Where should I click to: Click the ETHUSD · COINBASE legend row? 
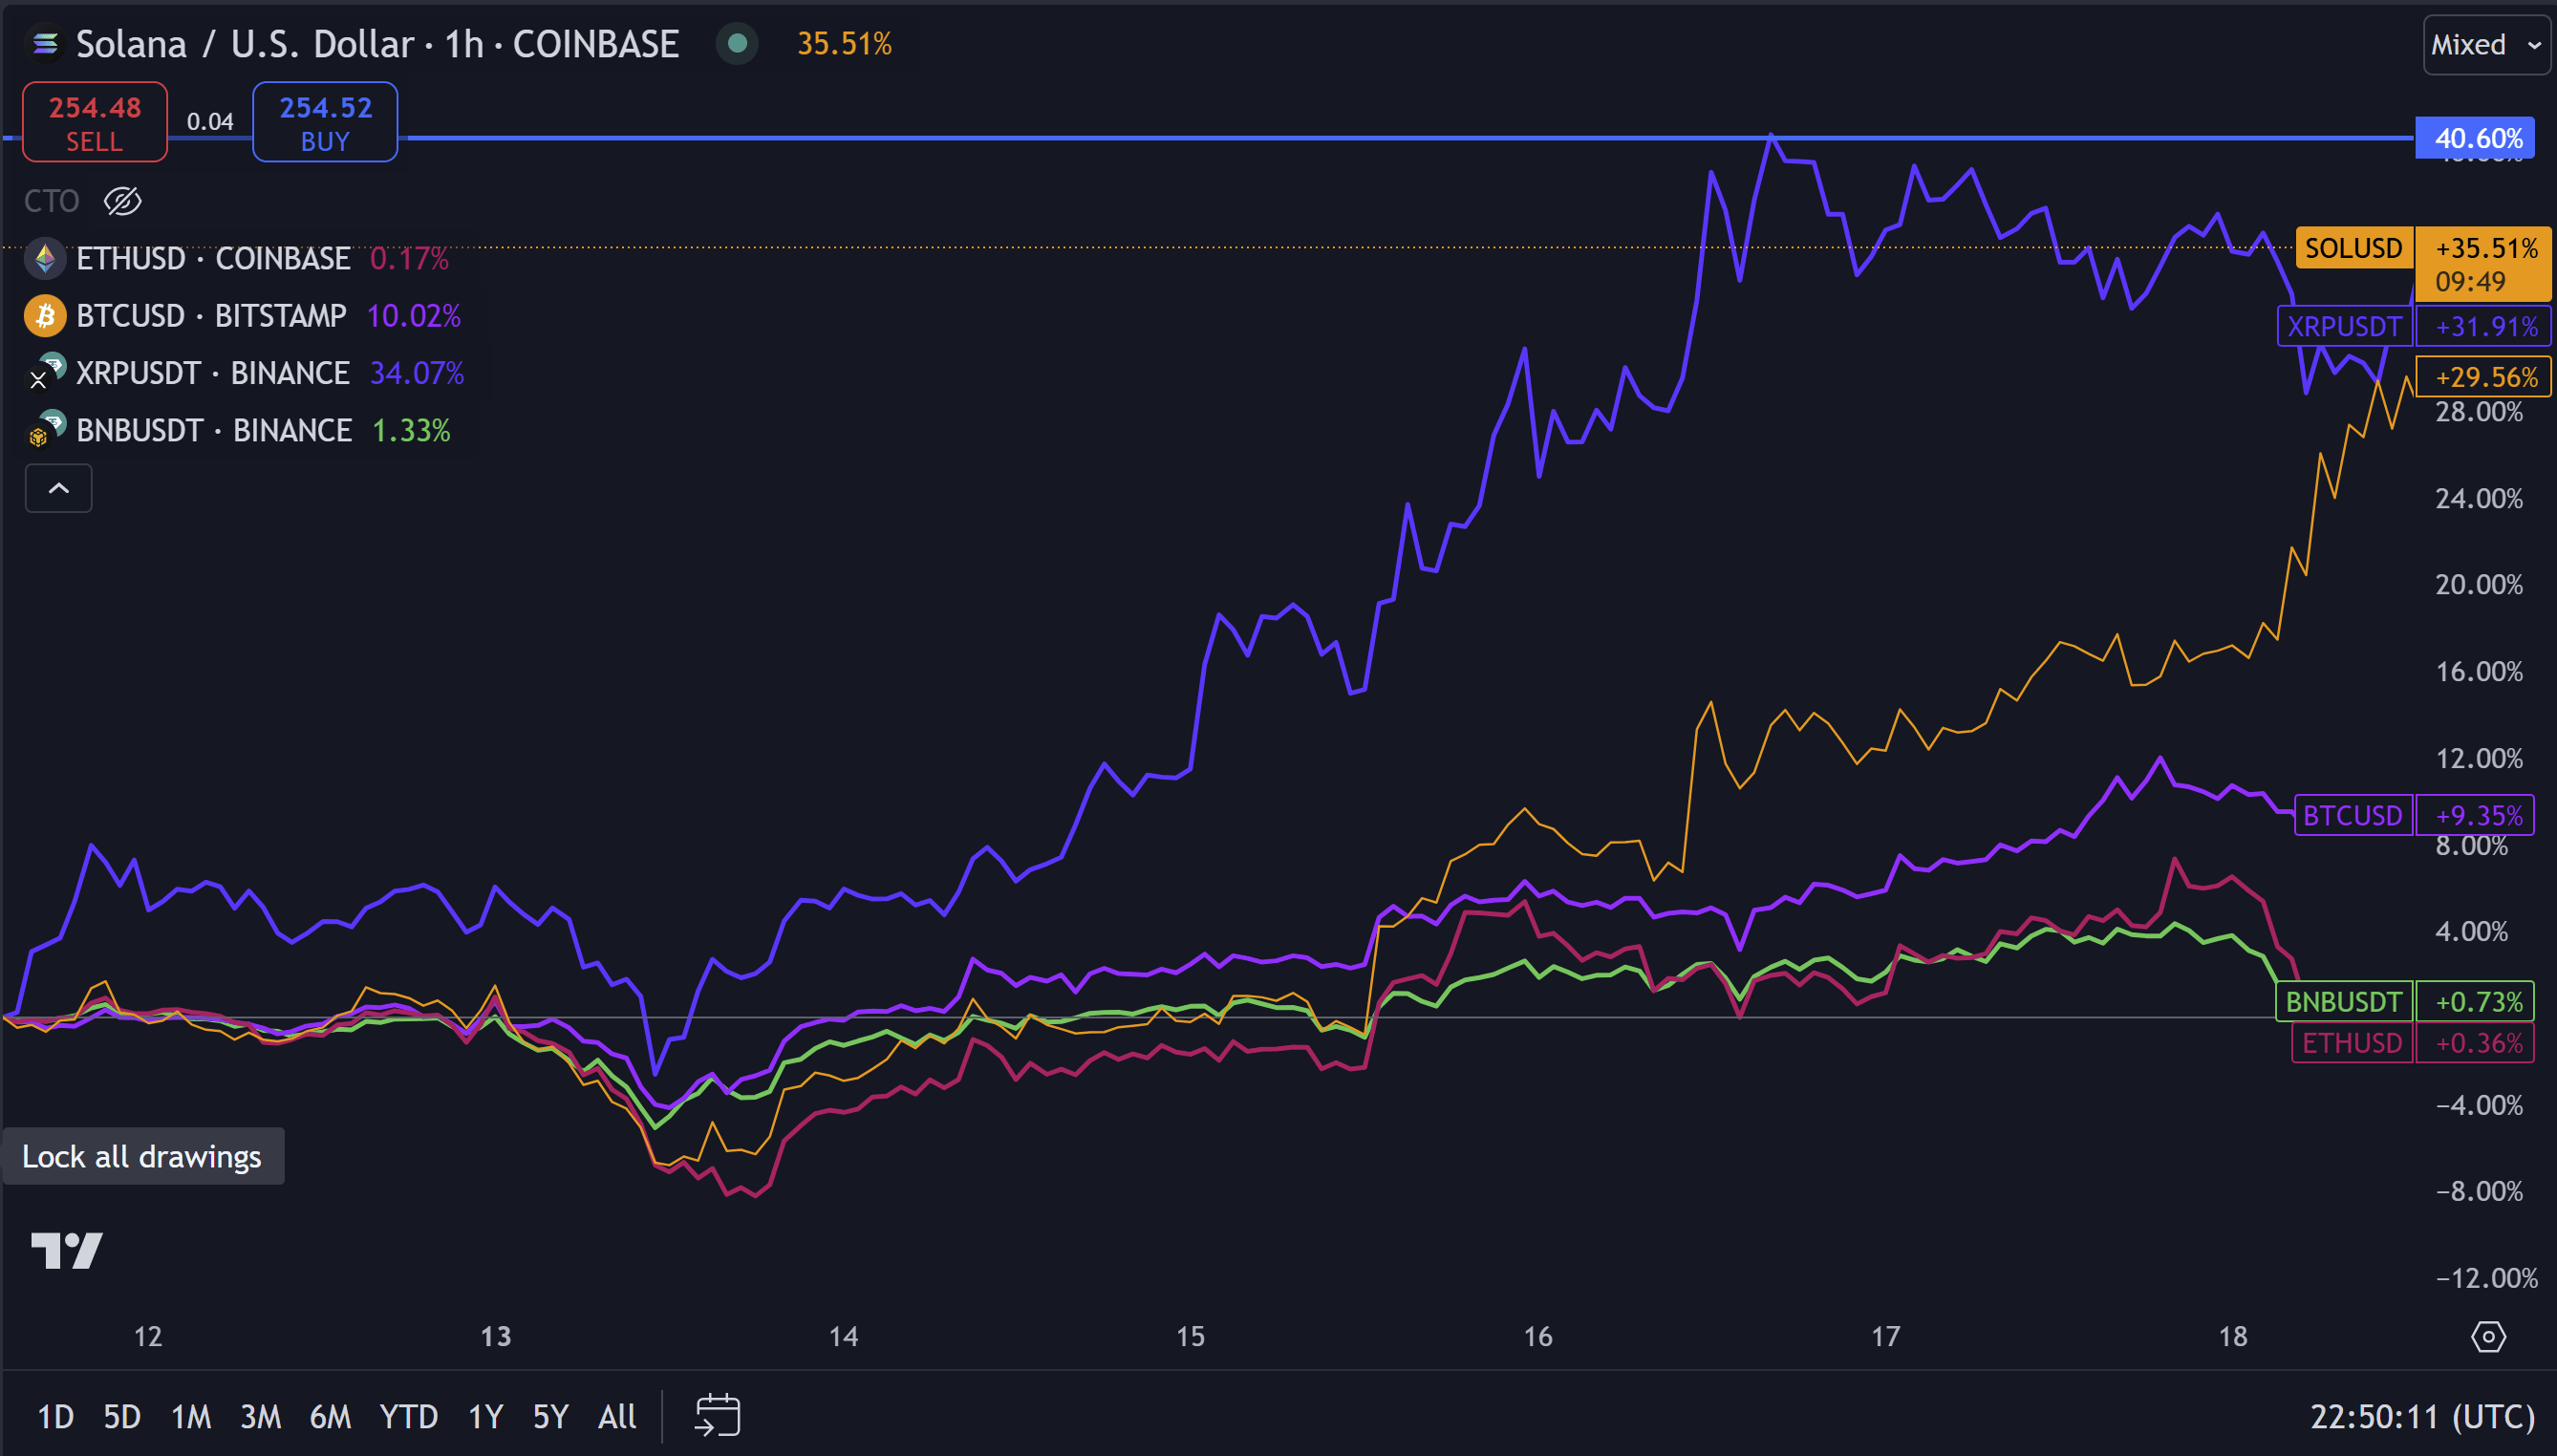[238, 259]
